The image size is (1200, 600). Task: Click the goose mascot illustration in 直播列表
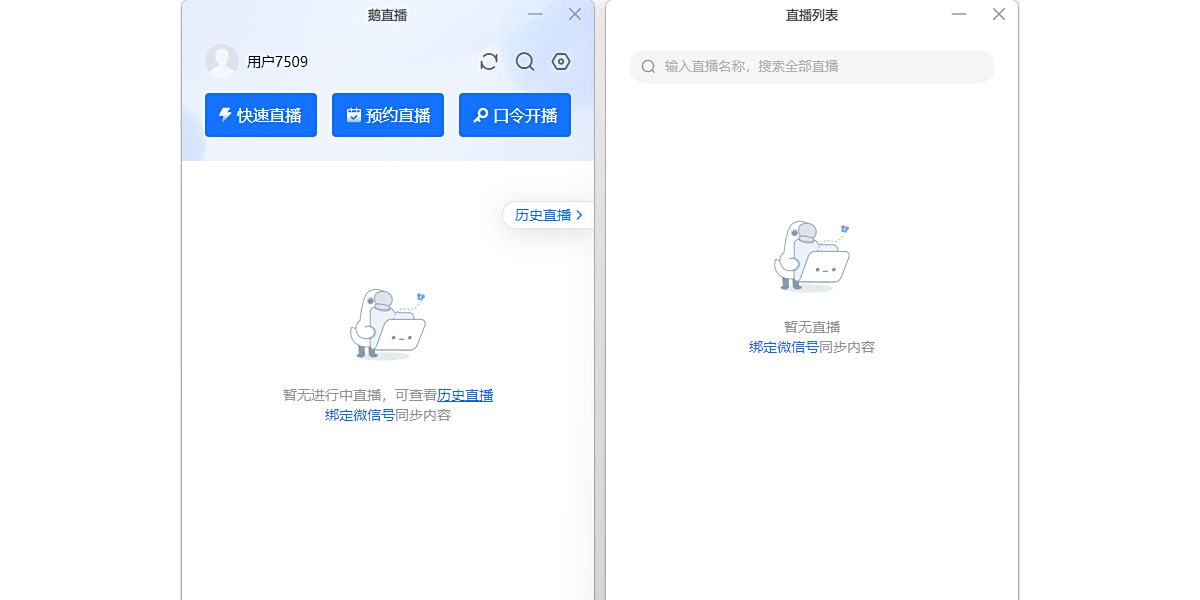tap(812, 255)
